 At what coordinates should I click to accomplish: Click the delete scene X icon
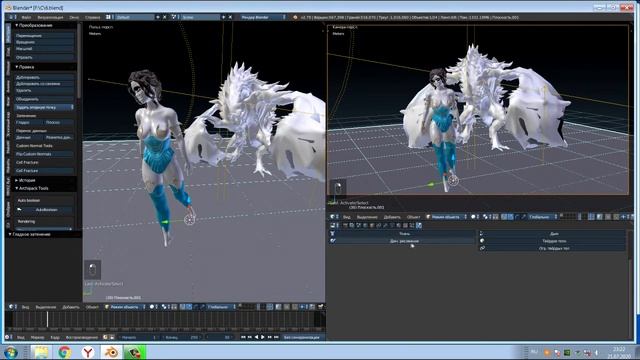click(230, 17)
